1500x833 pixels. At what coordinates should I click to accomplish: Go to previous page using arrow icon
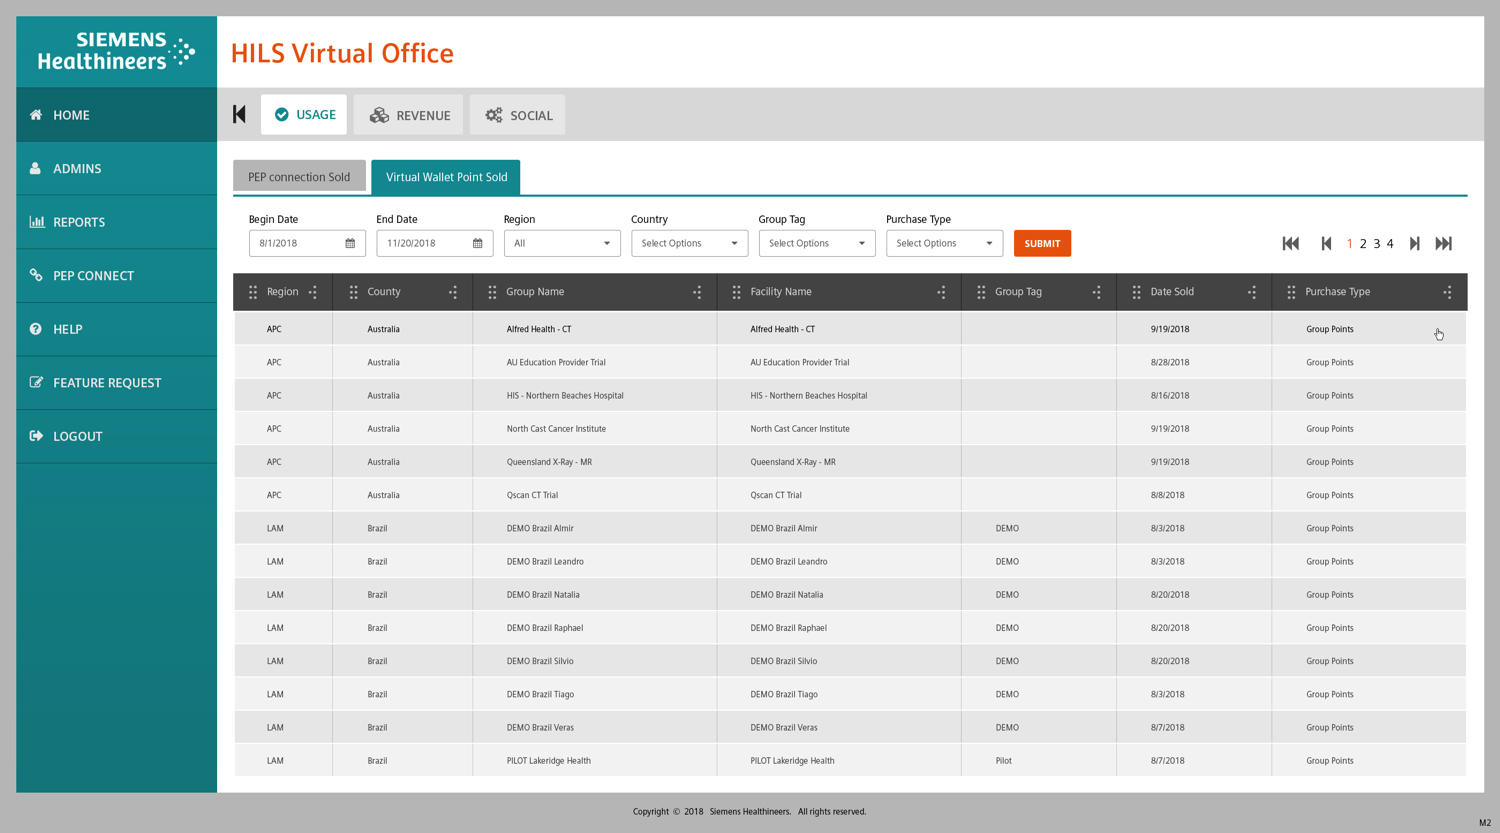point(1326,243)
